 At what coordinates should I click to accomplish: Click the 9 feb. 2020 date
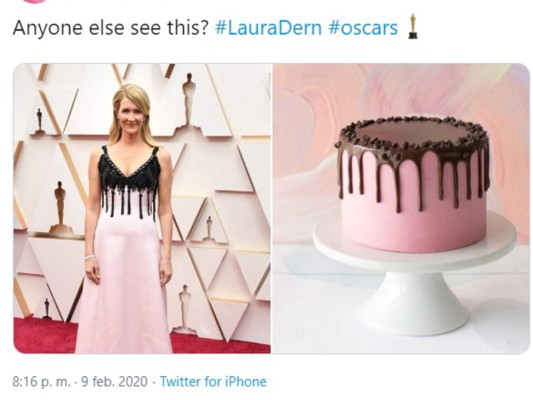pyautogui.click(x=115, y=381)
